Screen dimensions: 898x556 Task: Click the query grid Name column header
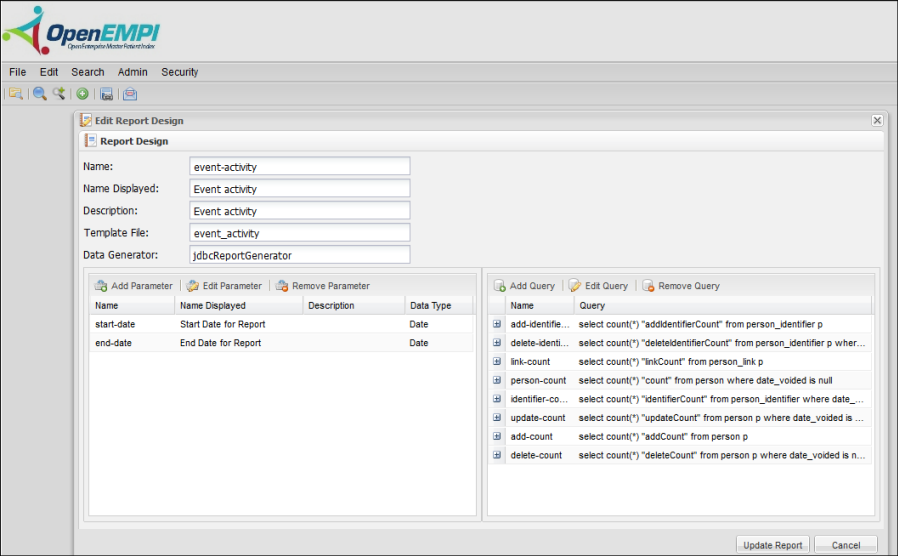coord(540,306)
